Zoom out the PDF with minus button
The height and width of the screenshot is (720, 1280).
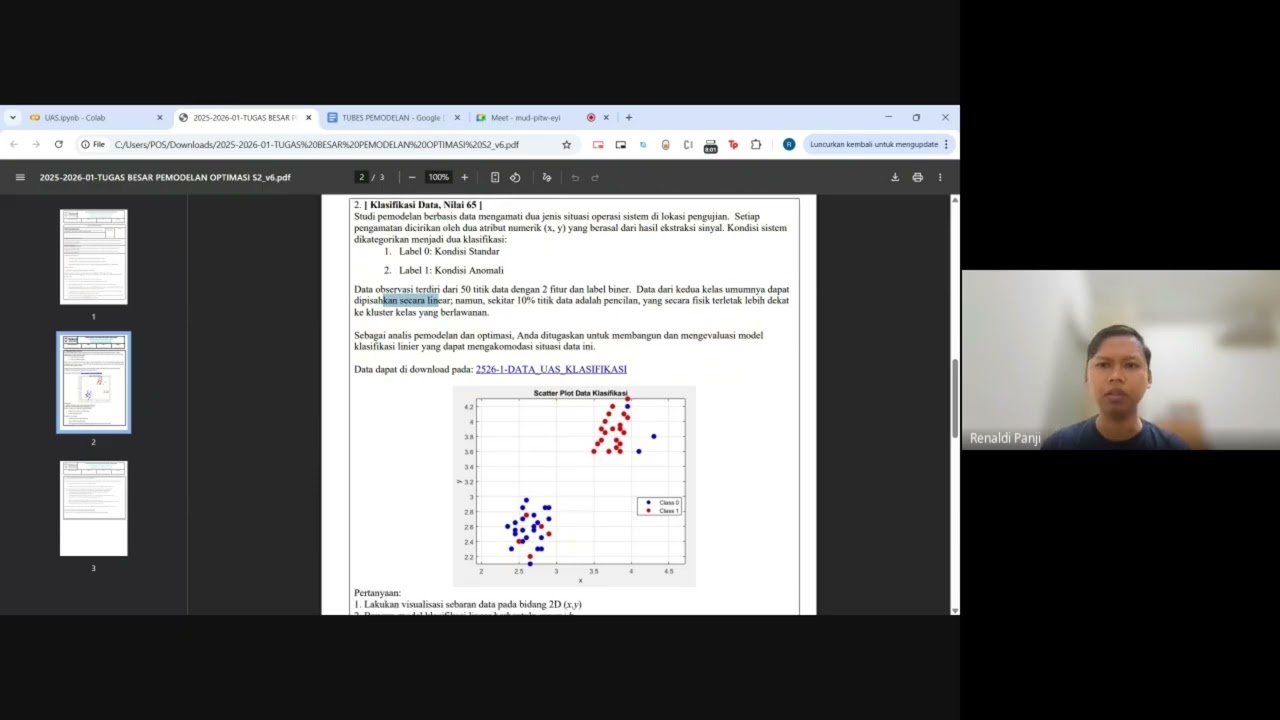point(412,177)
